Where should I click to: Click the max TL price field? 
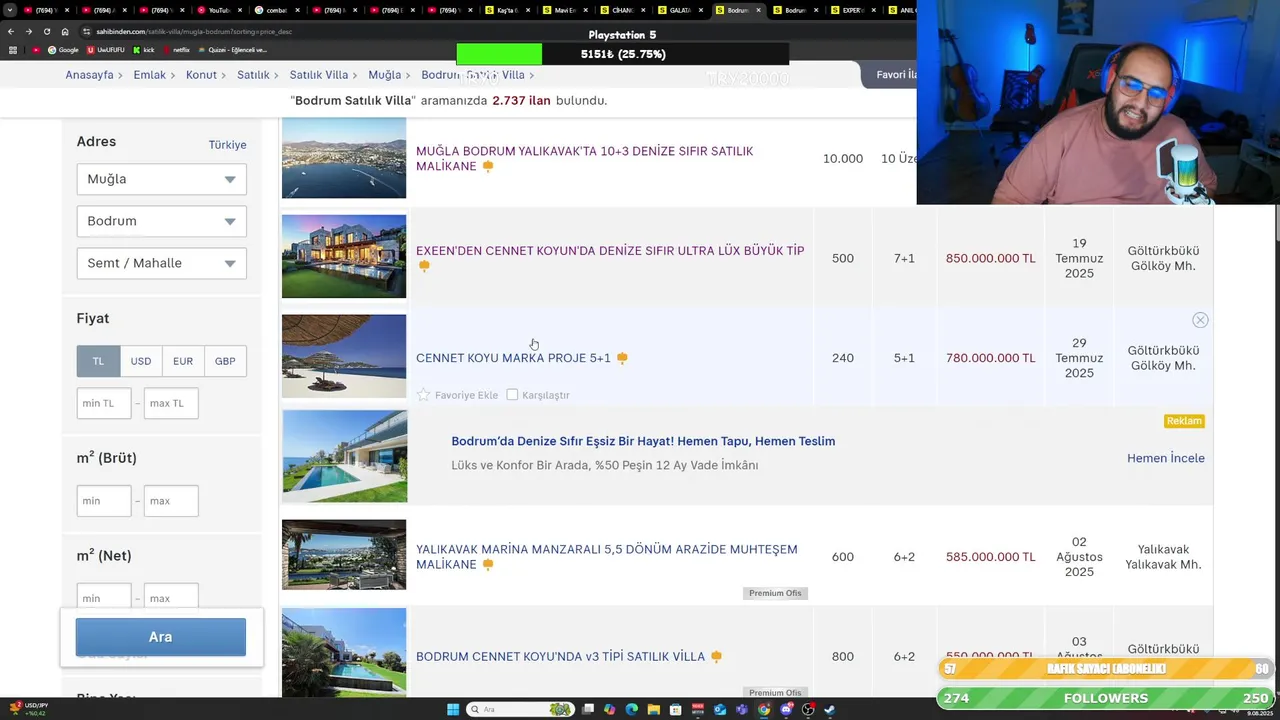click(x=171, y=403)
